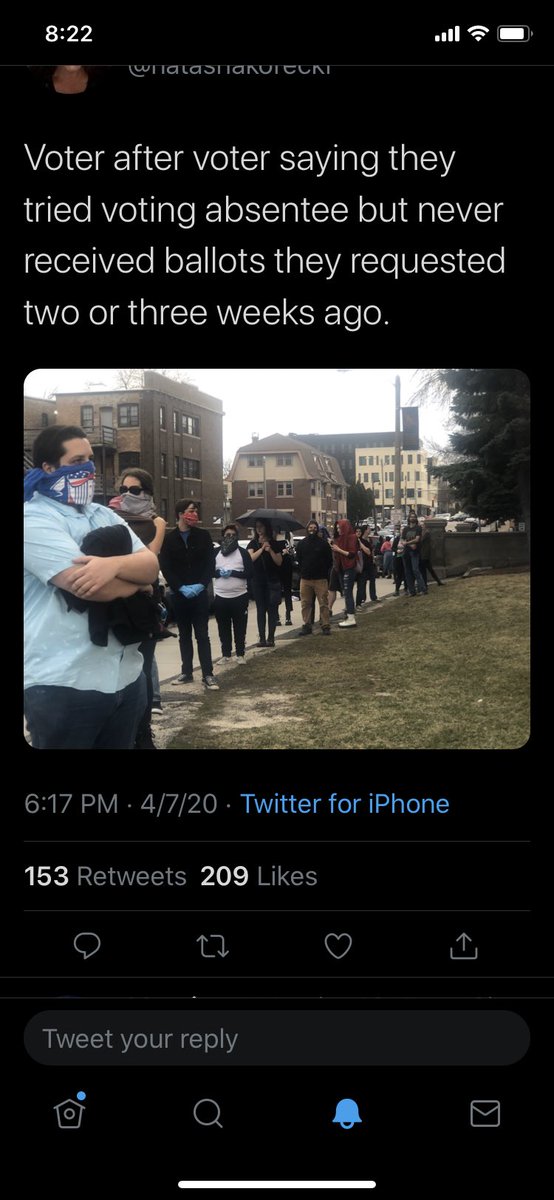Open the Search magnifier tab
The image size is (554, 1200).
tap(207, 1113)
